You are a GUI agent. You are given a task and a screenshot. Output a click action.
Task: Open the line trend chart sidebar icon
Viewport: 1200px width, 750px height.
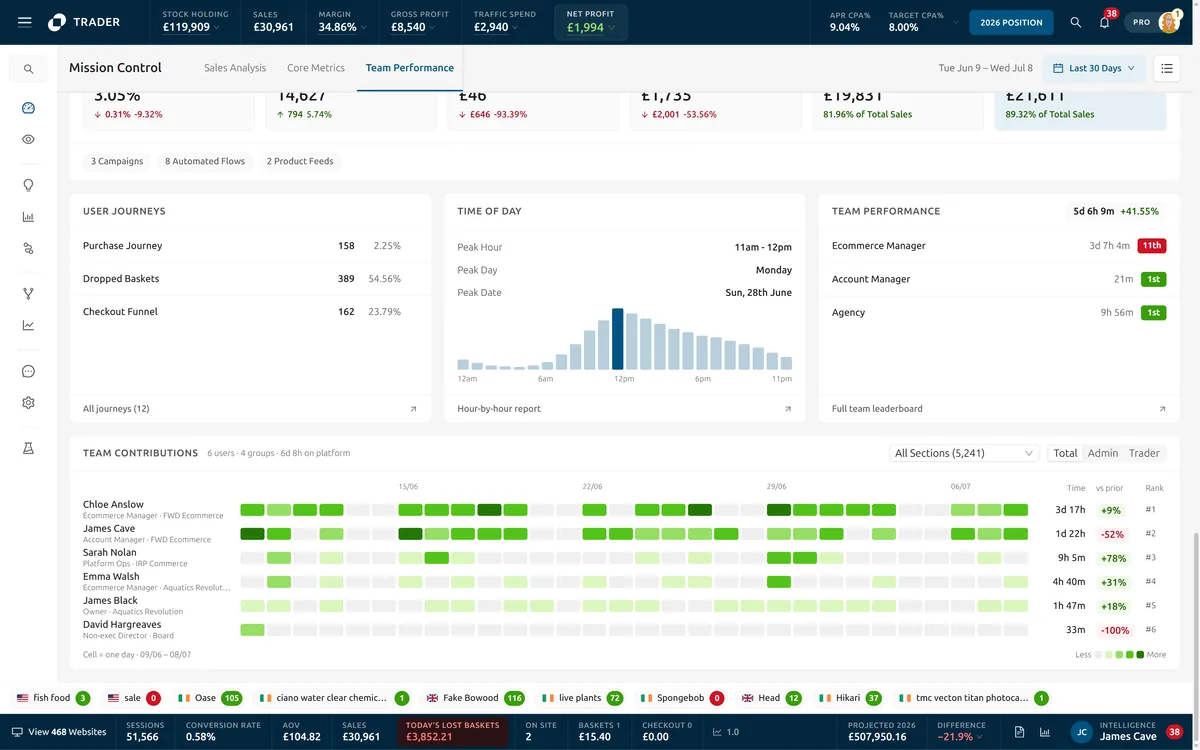click(28, 325)
